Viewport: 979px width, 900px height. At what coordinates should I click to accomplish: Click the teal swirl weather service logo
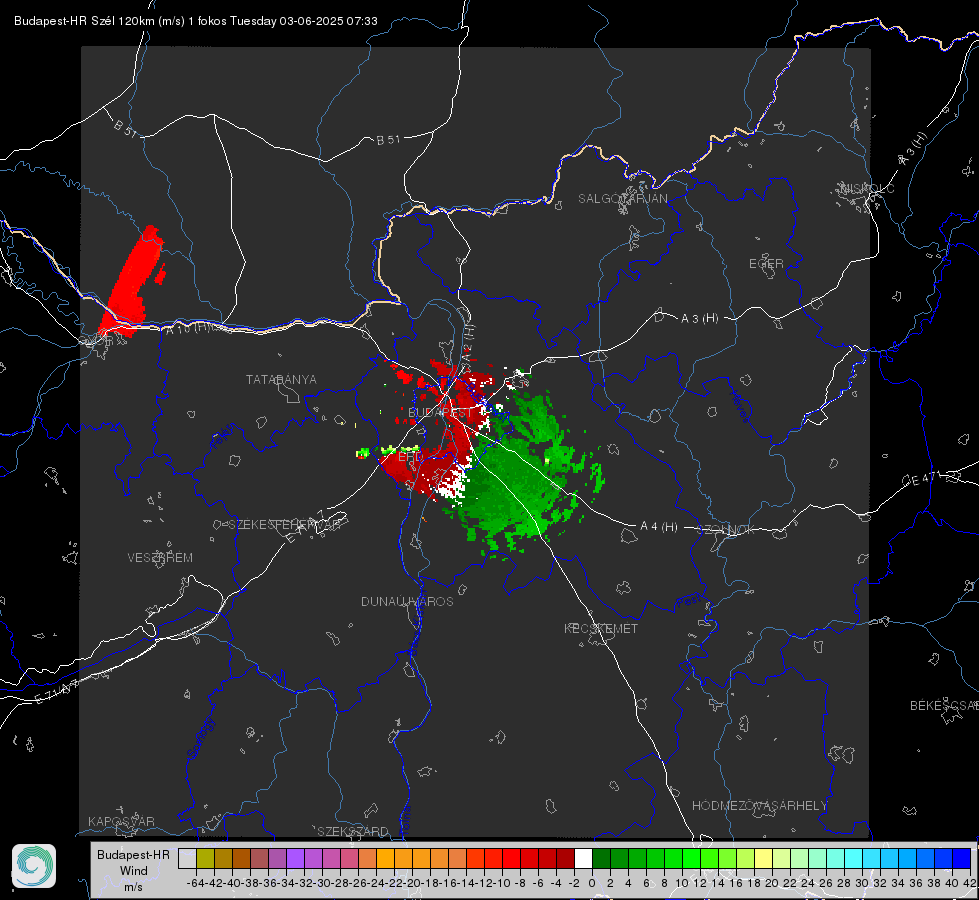pyautogui.click(x=34, y=866)
